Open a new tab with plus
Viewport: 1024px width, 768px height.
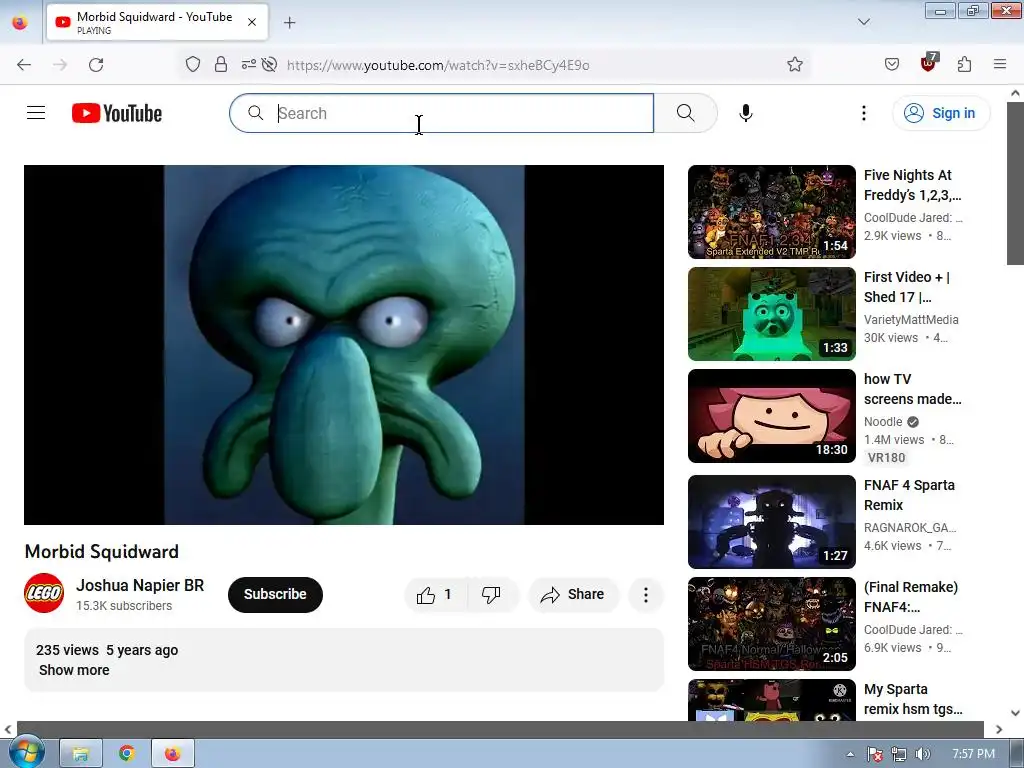tap(289, 23)
